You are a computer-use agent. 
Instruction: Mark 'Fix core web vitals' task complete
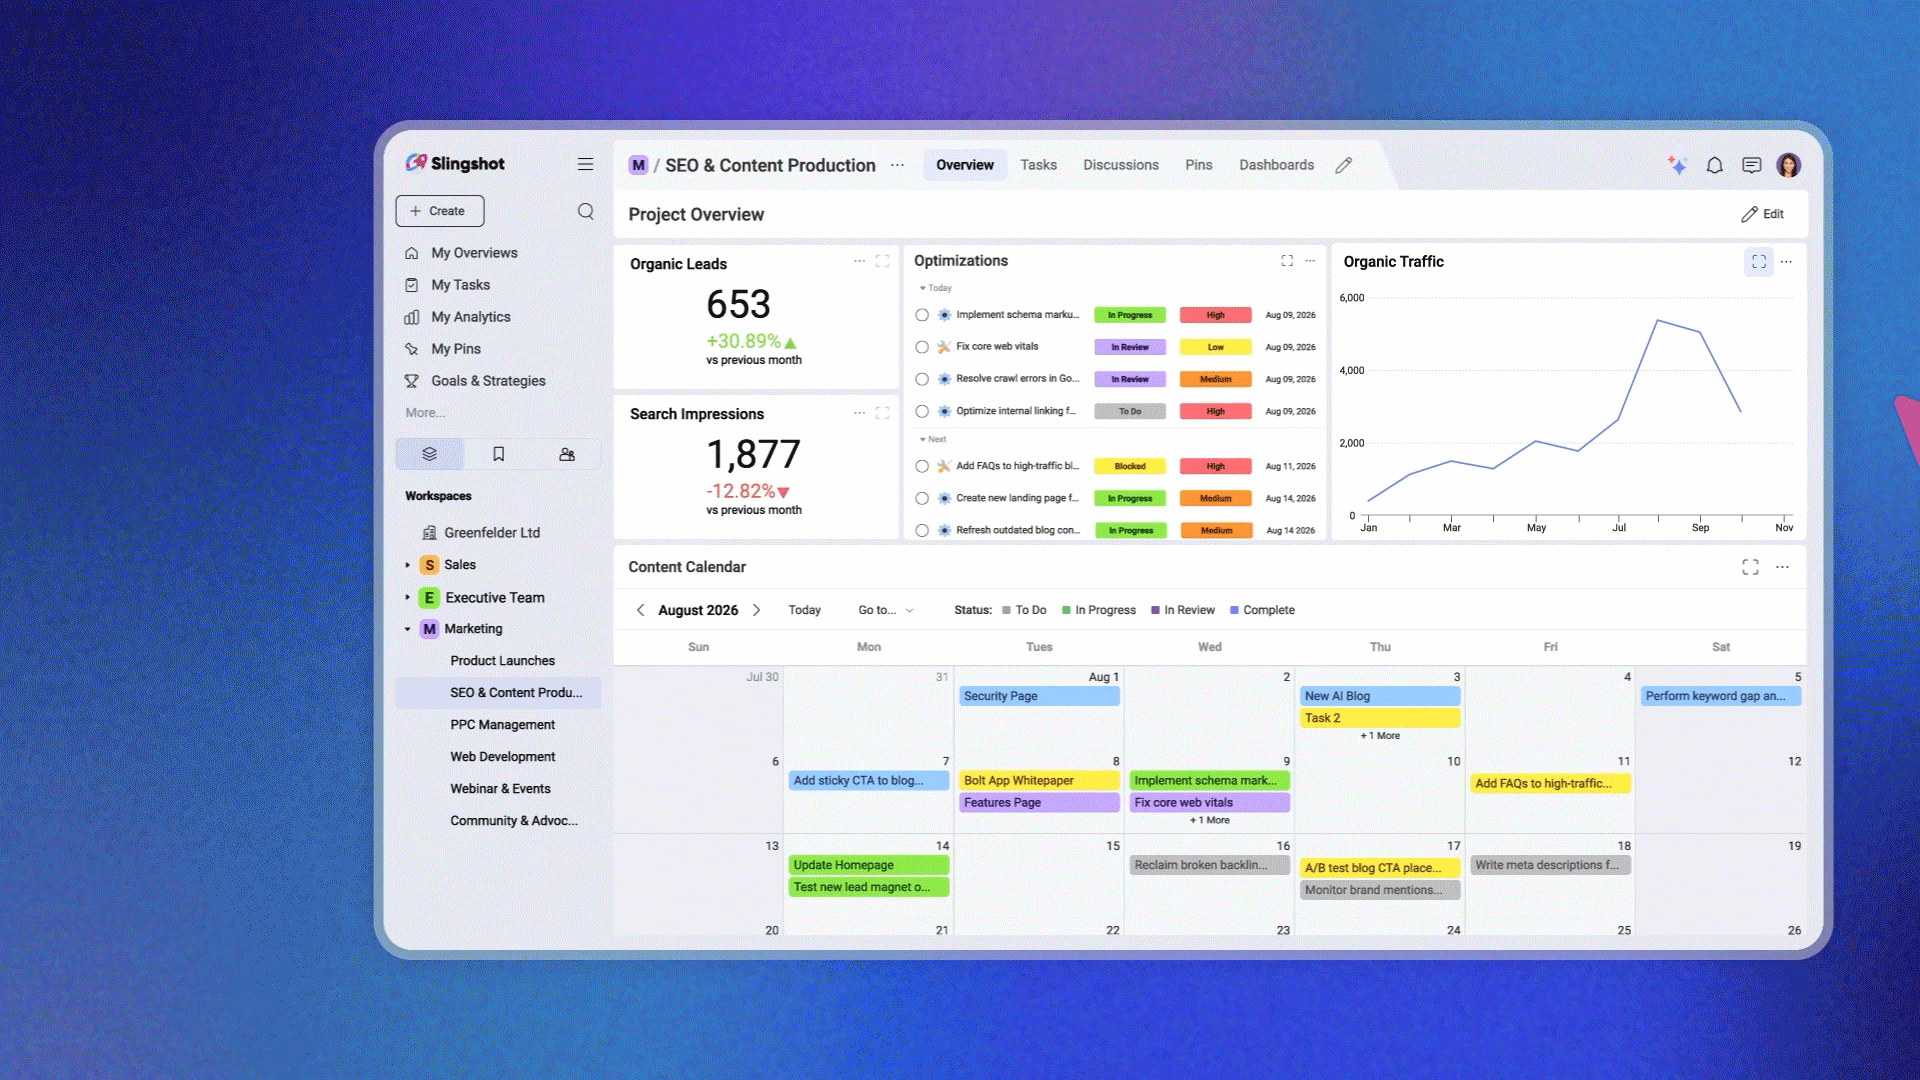click(x=922, y=347)
